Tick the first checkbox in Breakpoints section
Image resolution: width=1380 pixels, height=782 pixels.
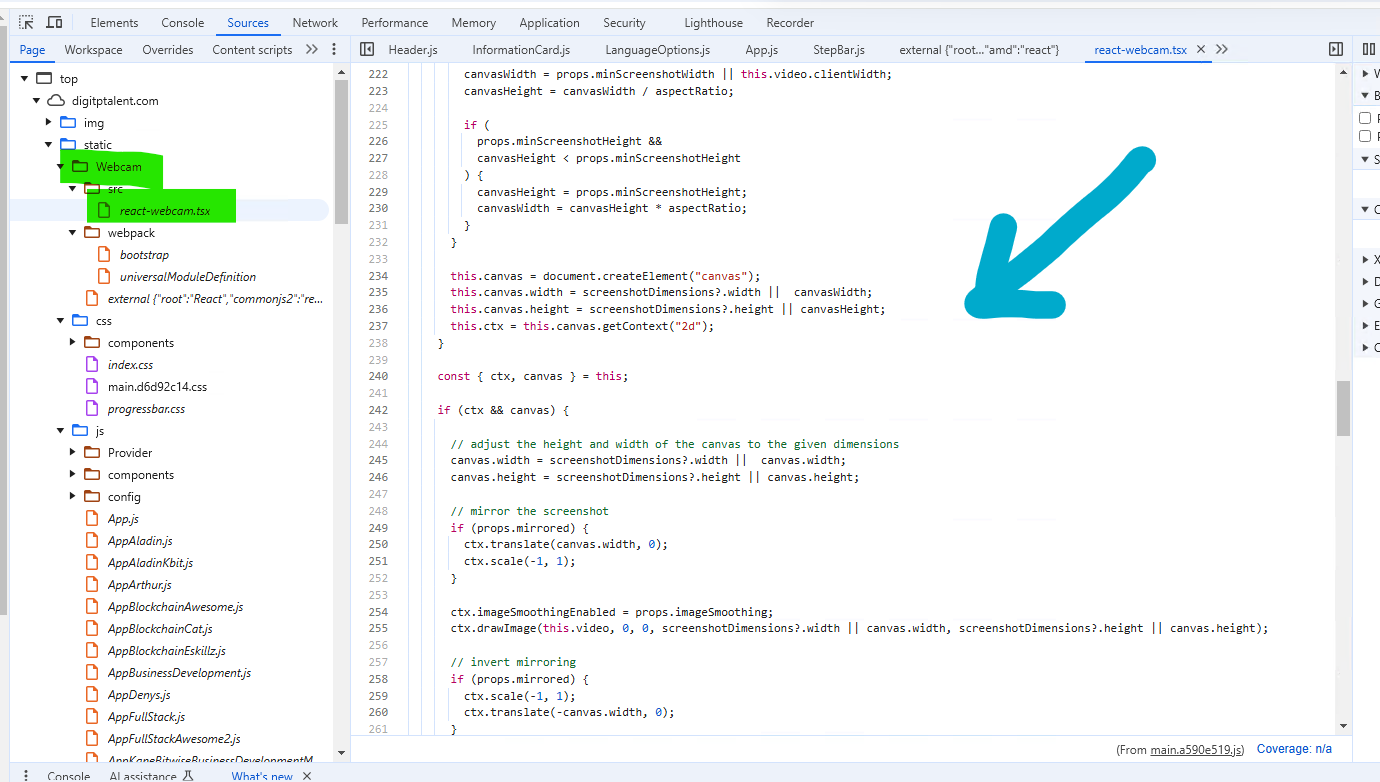(1365, 118)
